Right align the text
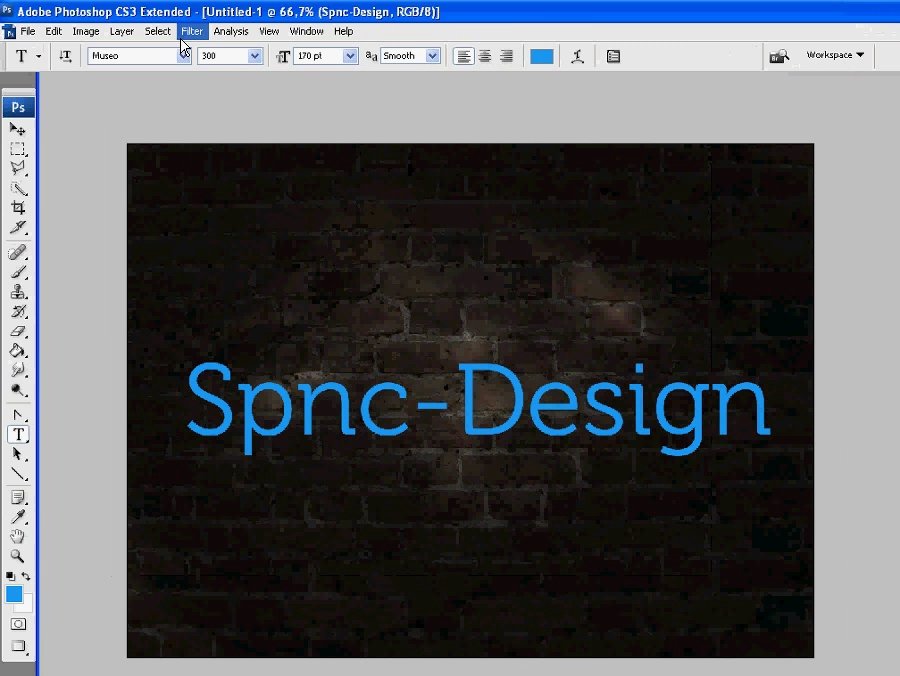 click(x=506, y=56)
